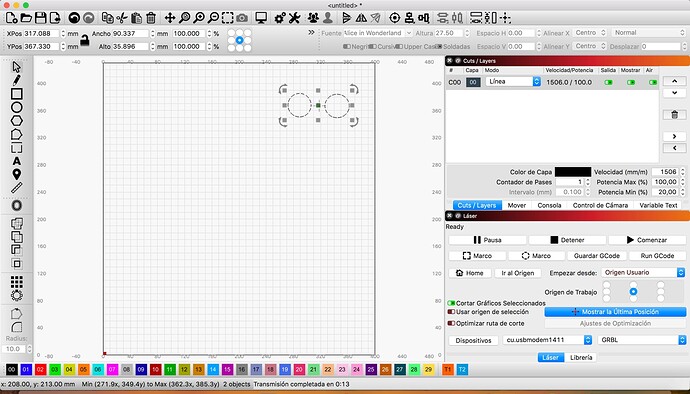Select the Text tool letter A
The width and height of the screenshot is (690, 394).
pyautogui.click(x=17, y=161)
